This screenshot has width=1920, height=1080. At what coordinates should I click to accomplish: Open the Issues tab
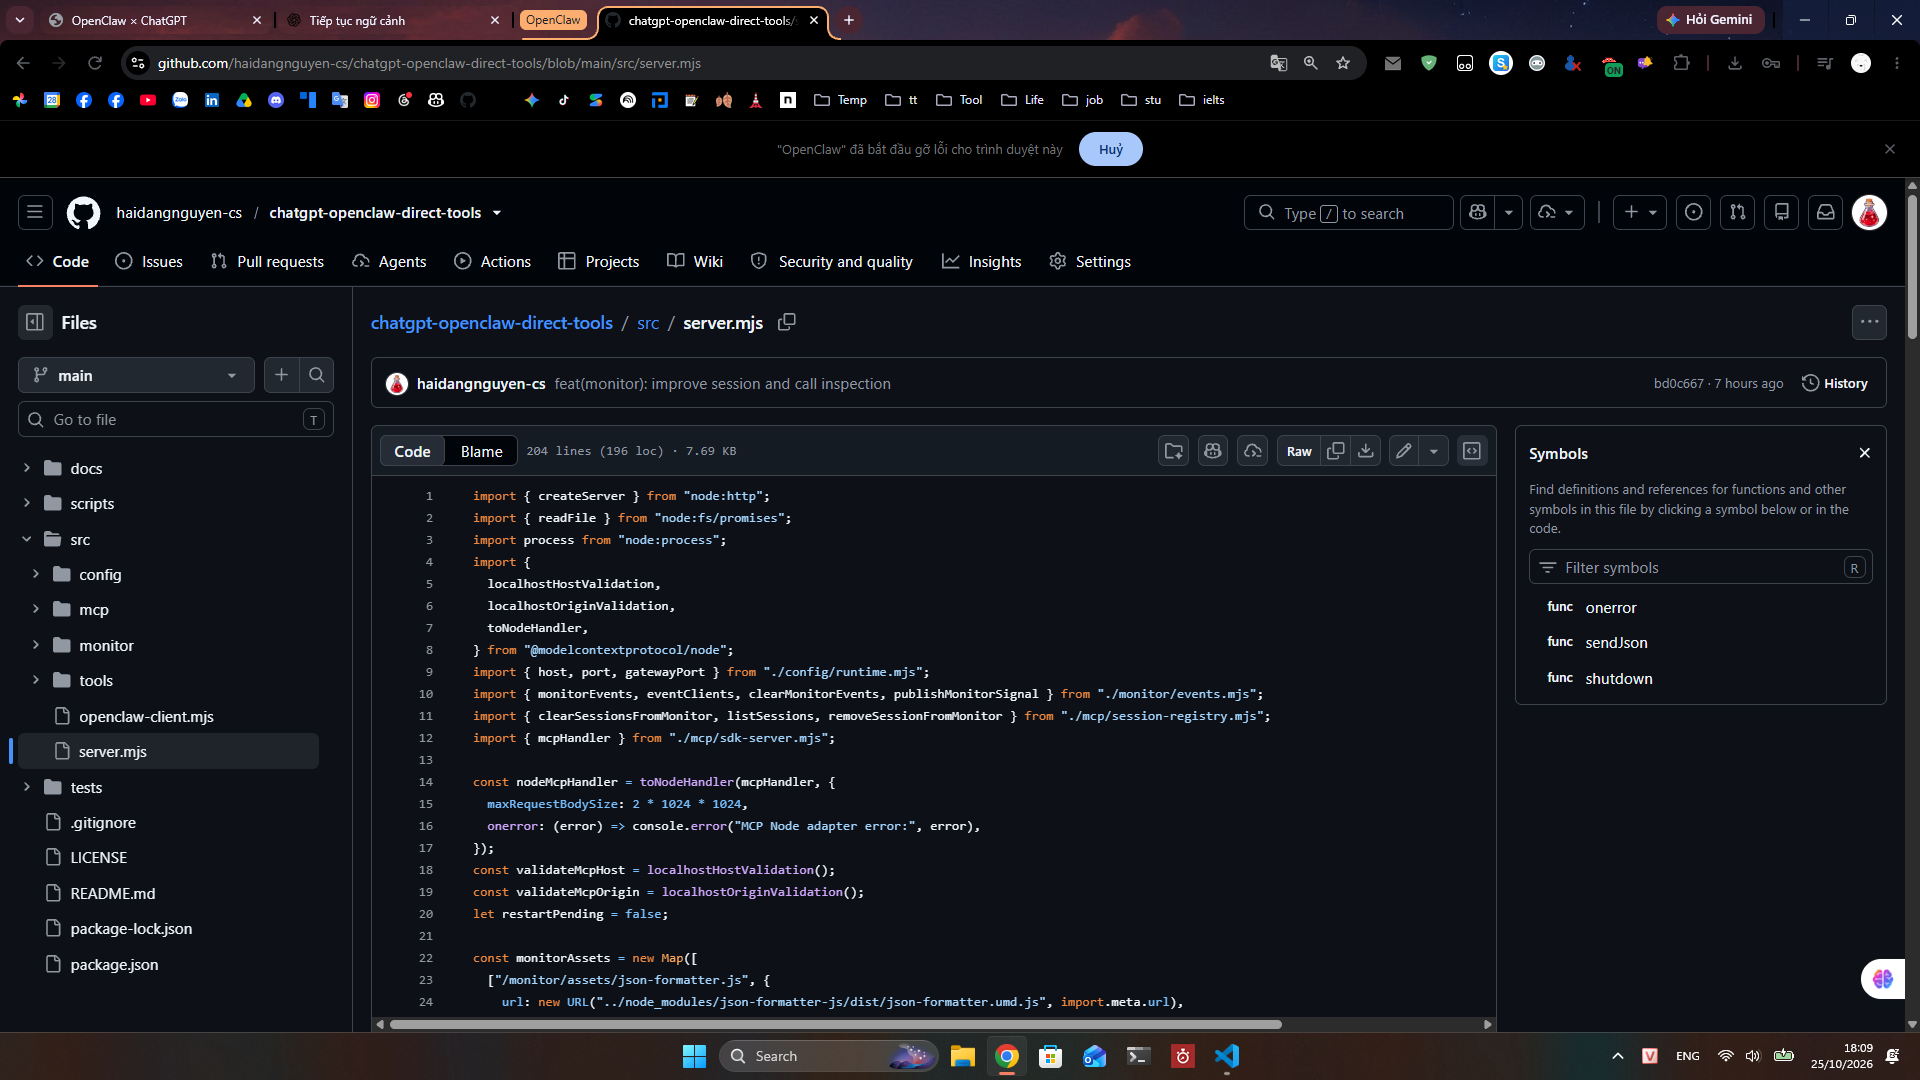click(149, 261)
